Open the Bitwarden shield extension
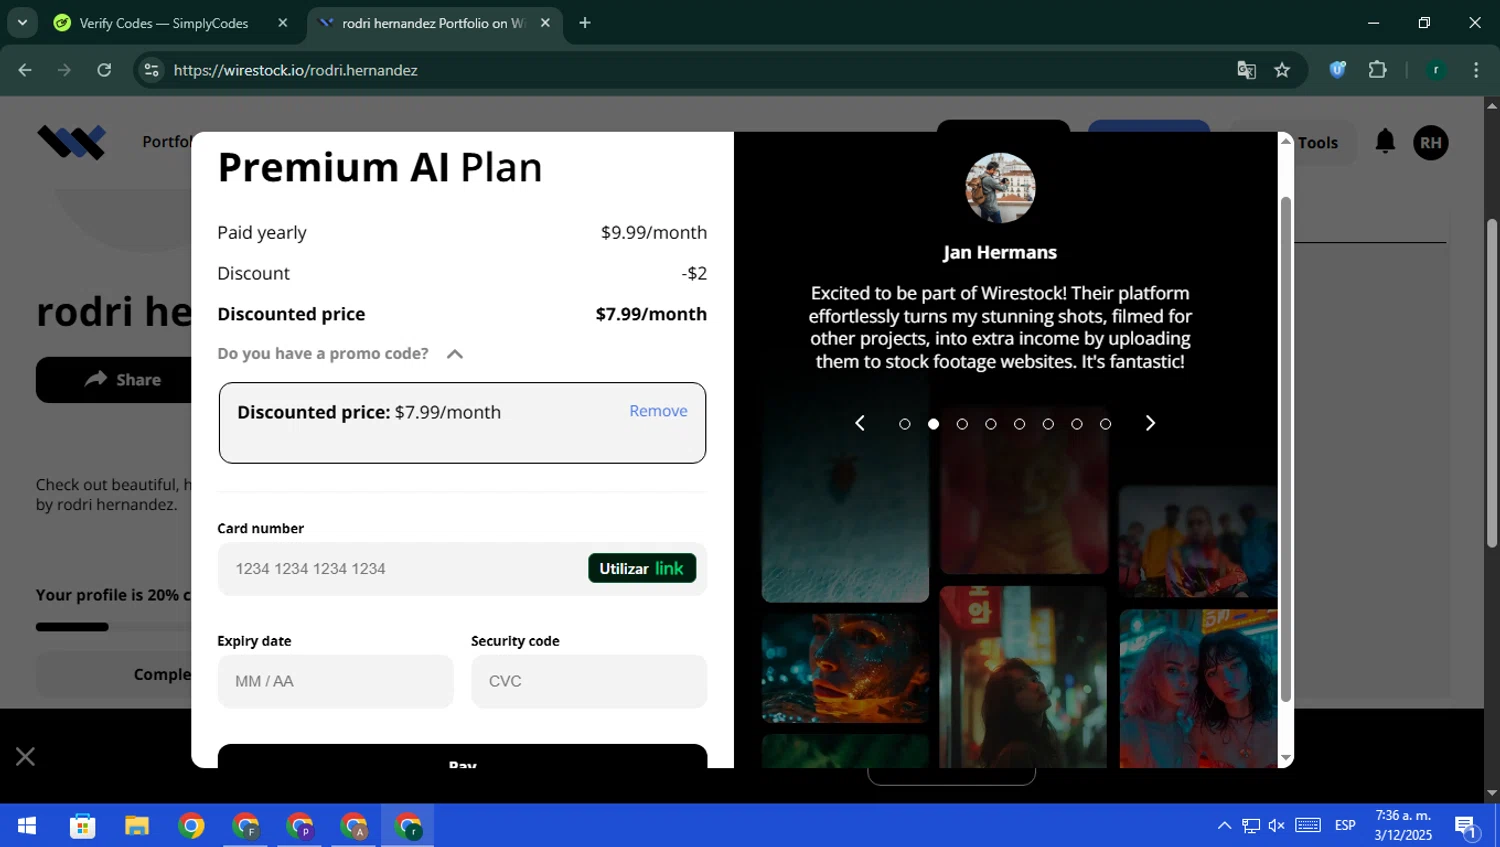The image size is (1500, 847). click(x=1338, y=70)
